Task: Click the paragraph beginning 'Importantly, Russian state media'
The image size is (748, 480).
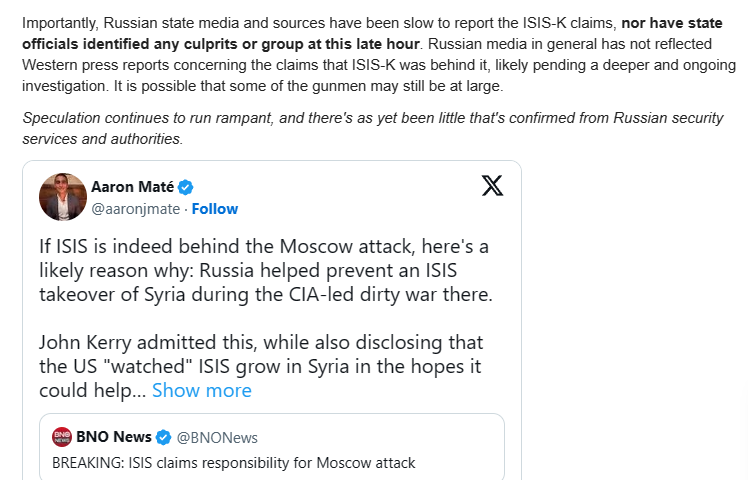Action: [379, 54]
